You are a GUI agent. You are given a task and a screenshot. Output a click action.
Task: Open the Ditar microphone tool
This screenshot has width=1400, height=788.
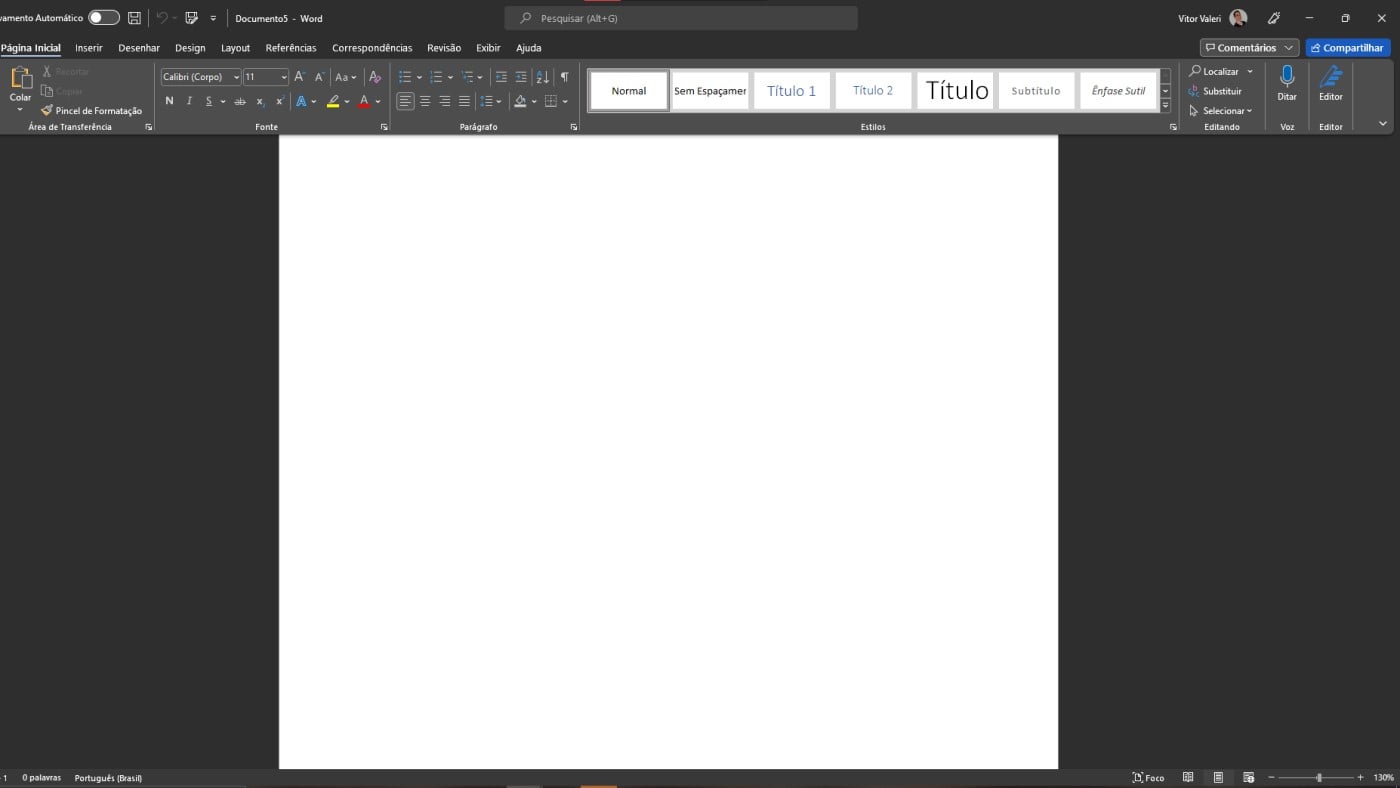coord(1287,88)
